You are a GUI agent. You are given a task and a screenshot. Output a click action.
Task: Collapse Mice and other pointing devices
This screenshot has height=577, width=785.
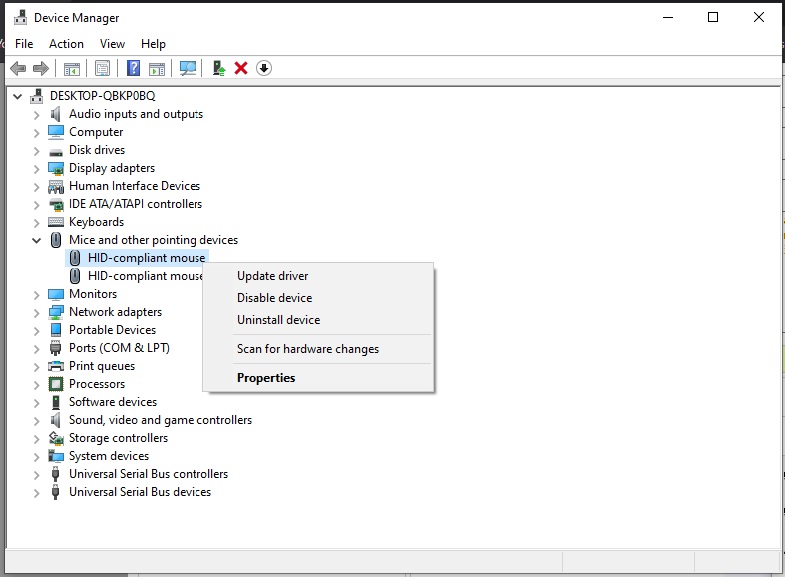[37, 240]
